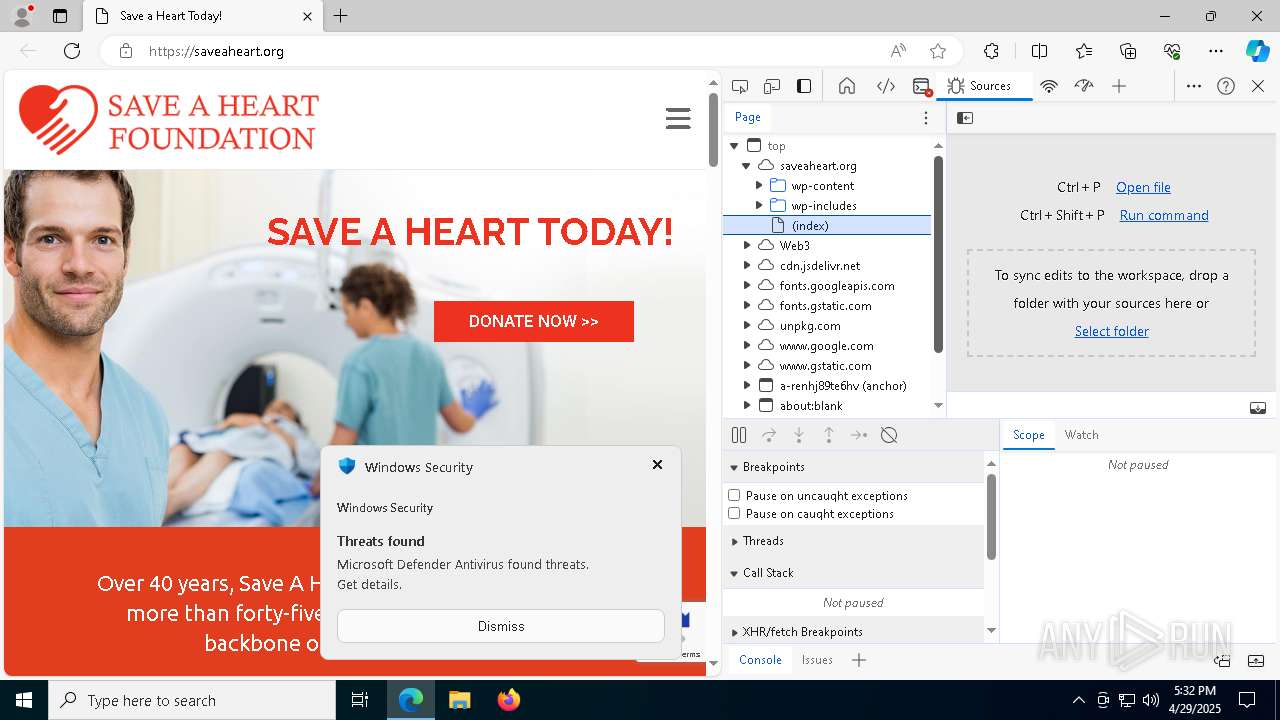This screenshot has width=1280, height=720.
Task: Open the Console drawer tab
Action: (760, 660)
